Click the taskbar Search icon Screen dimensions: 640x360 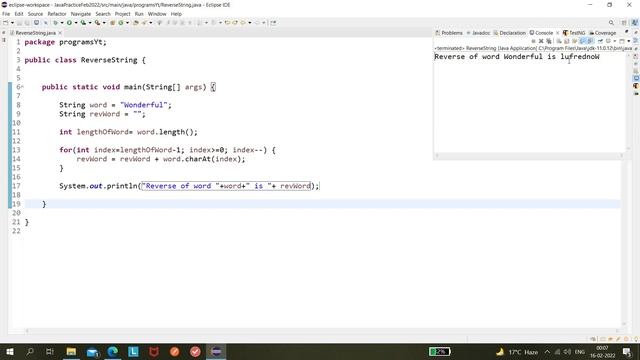30,351
